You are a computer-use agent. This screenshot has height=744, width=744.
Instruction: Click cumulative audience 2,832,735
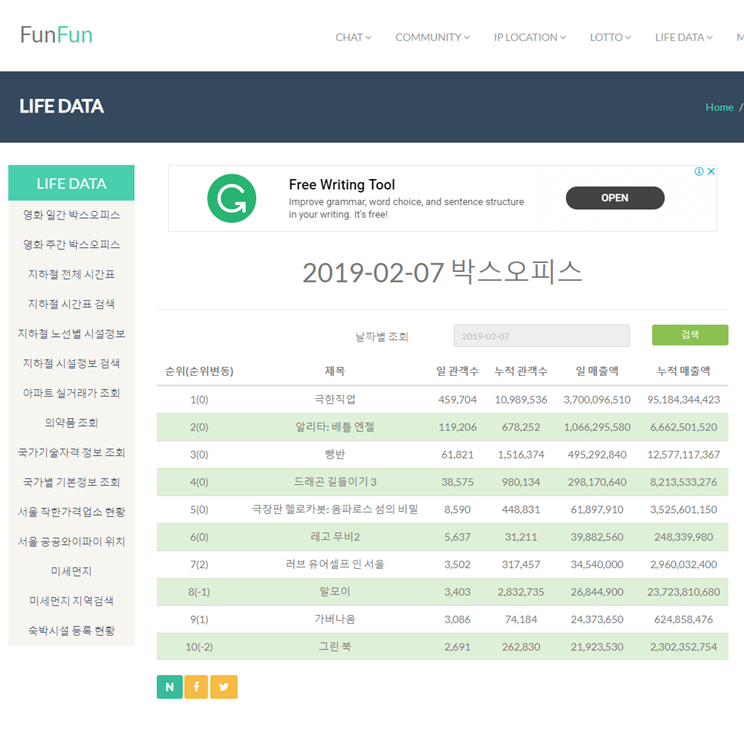click(x=521, y=592)
